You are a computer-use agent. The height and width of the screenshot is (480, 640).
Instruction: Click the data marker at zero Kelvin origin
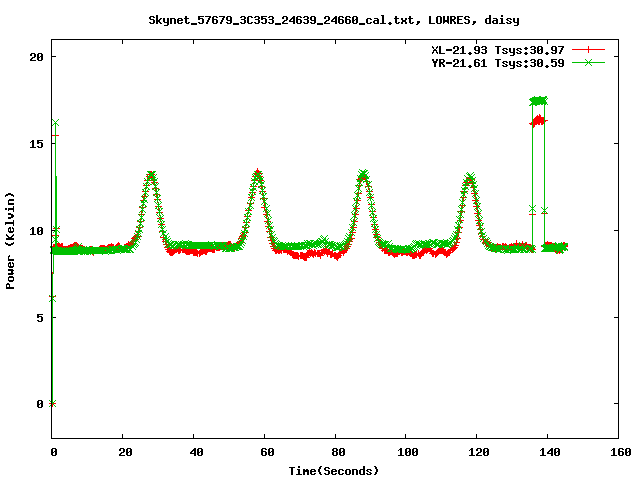tap(52, 404)
